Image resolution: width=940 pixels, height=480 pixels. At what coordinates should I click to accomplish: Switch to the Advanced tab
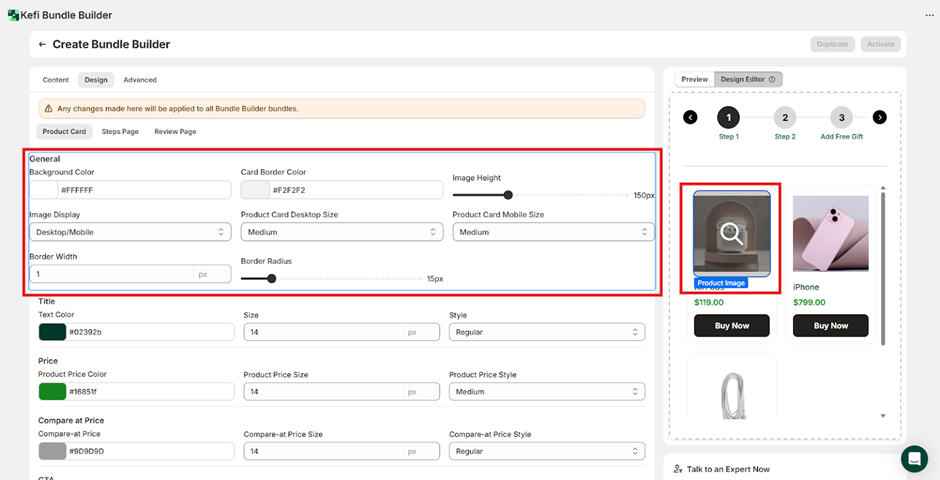[140, 80]
